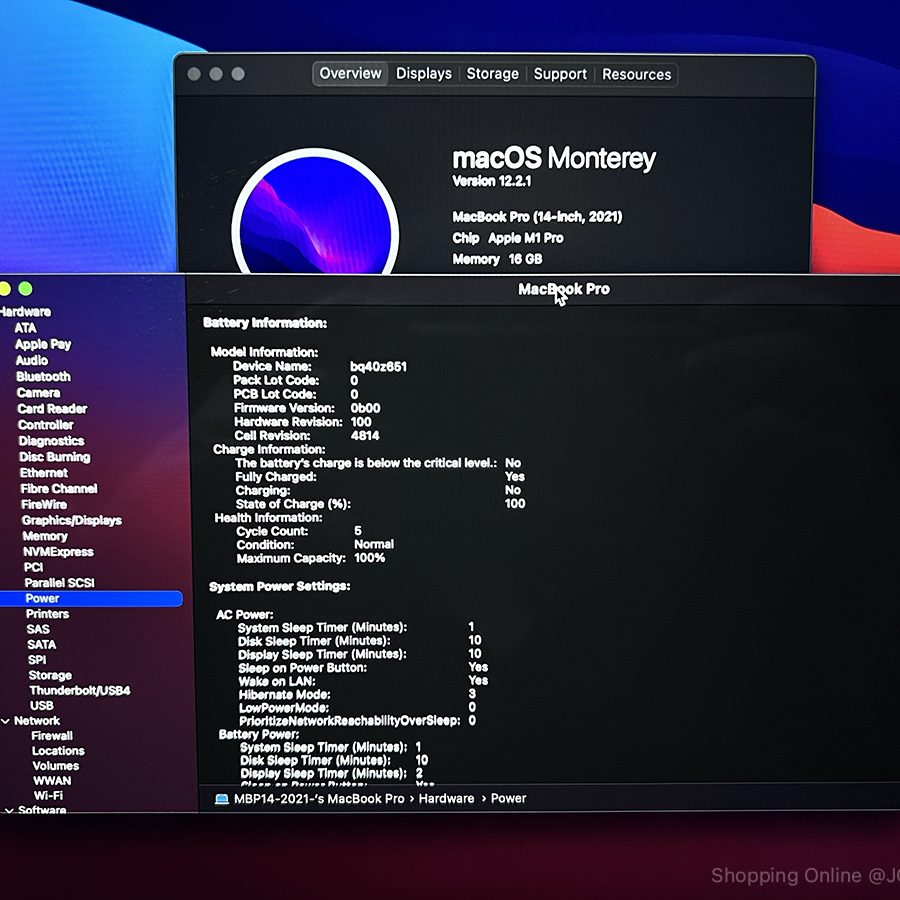Click the MacBook Pro (14-inch, 2021) text
Viewport: 900px width, 900px height.
coord(537,217)
